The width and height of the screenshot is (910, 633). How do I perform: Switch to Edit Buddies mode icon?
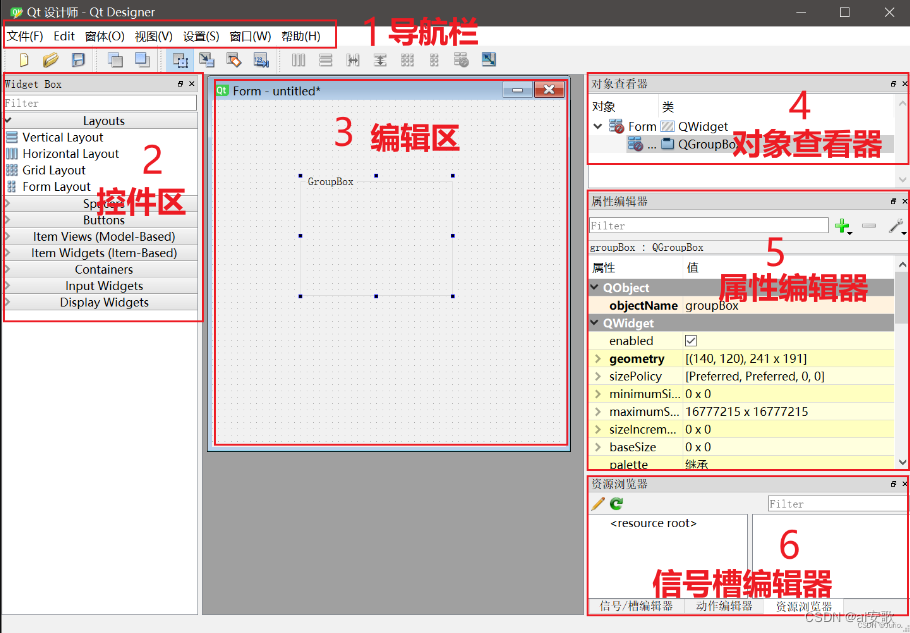tap(233, 60)
